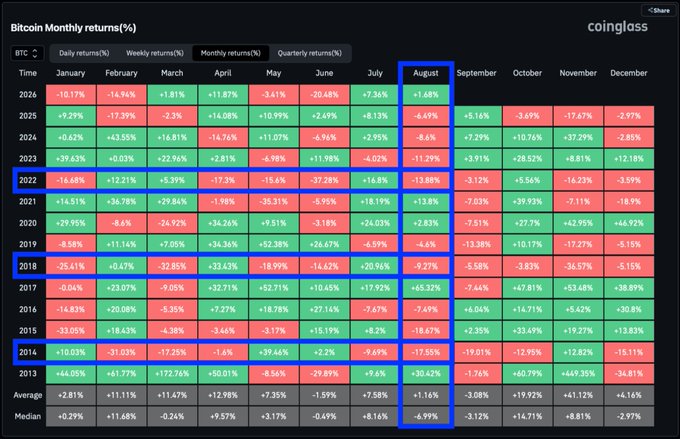
Task: Click the 2026 row label
Action: tap(28, 95)
